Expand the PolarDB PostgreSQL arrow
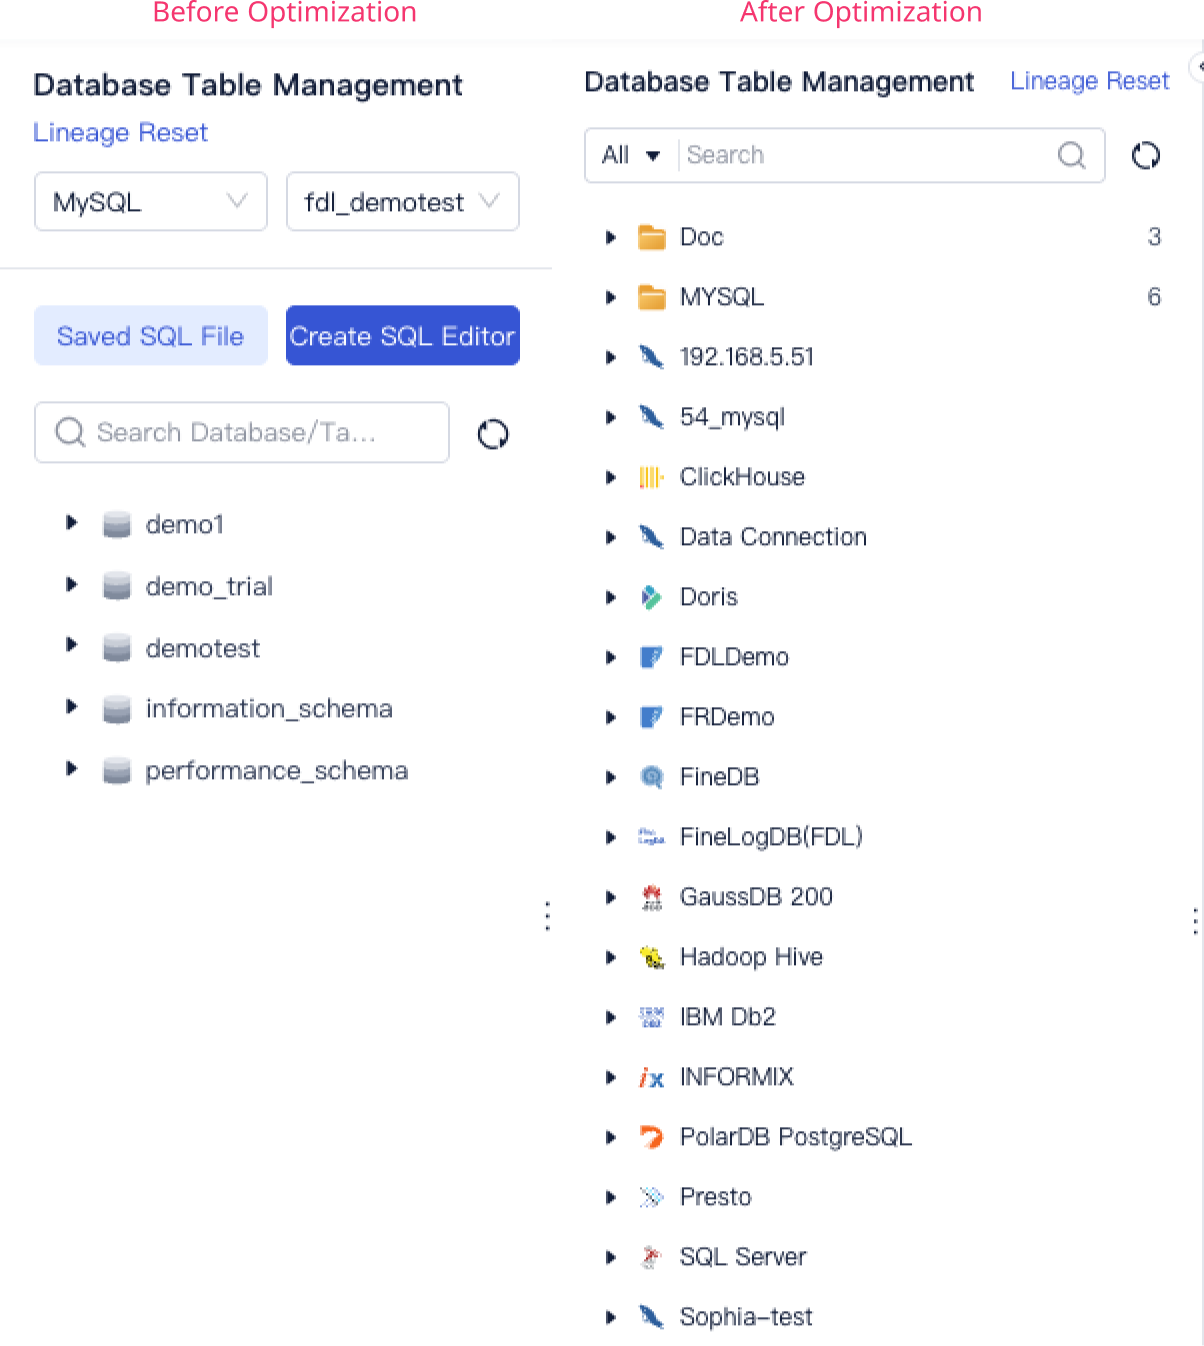The image size is (1204, 1346). (x=611, y=1137)
